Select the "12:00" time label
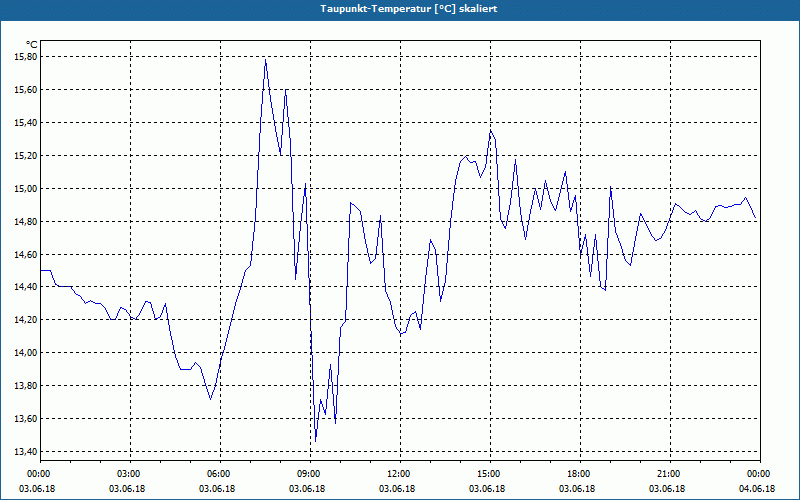 click(400, 474)
